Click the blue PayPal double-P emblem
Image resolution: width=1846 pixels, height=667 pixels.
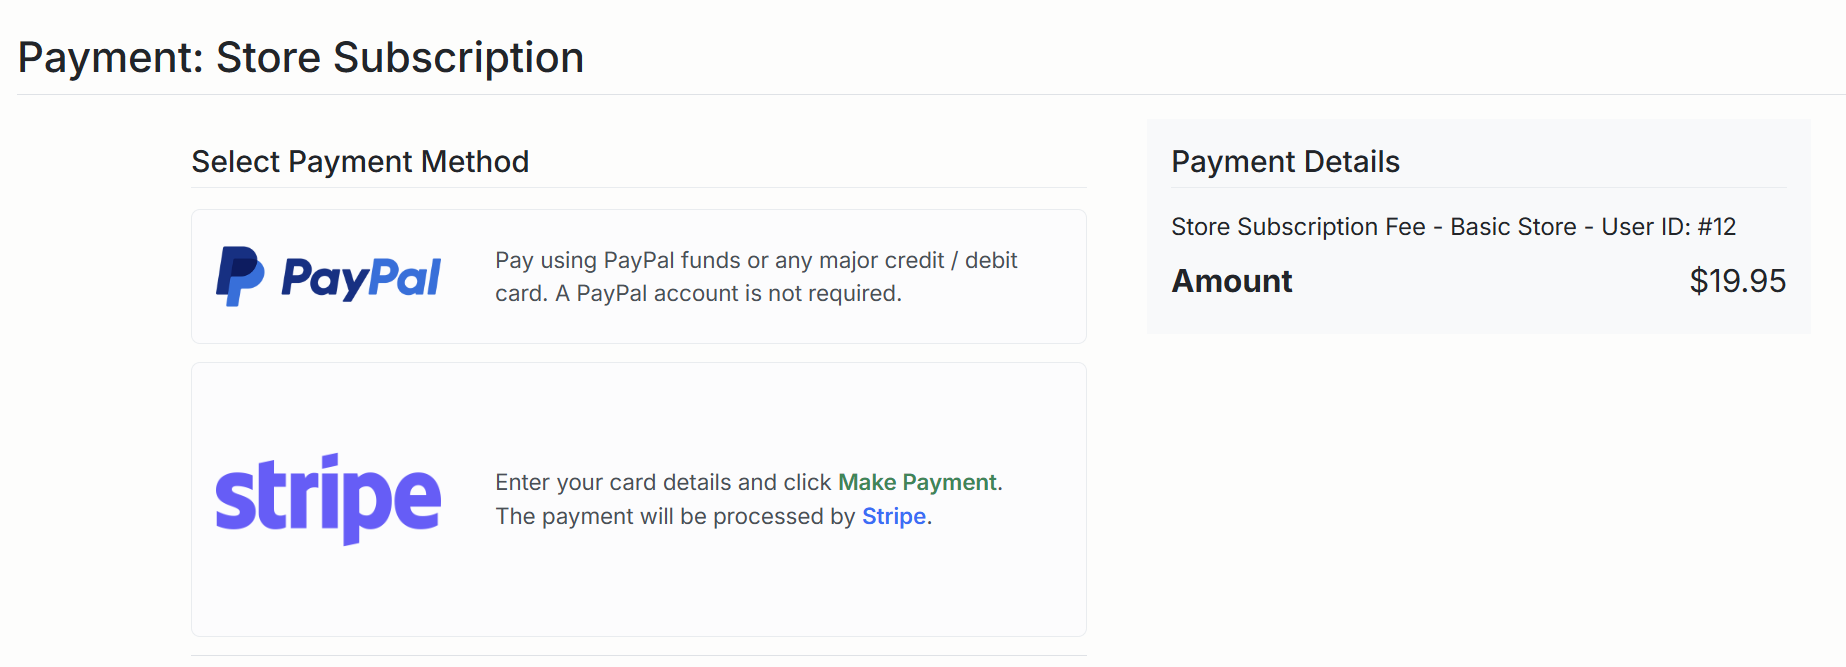(x=240, y=276)
